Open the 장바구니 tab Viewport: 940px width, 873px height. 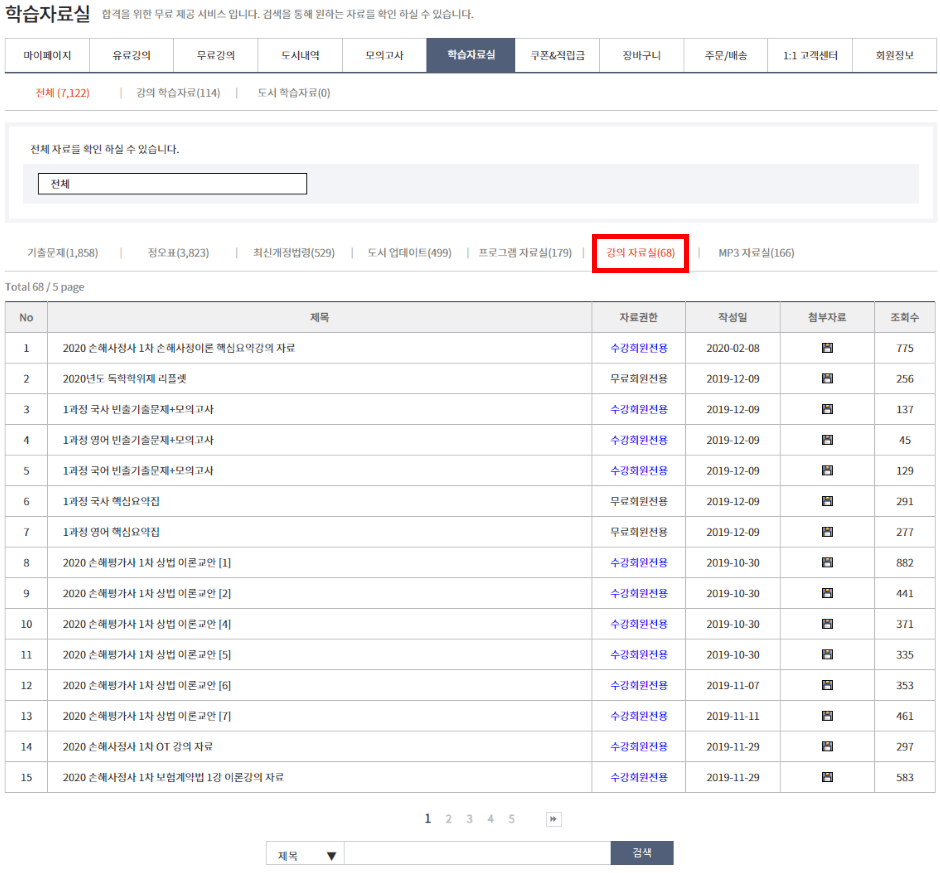coord(641,55)
